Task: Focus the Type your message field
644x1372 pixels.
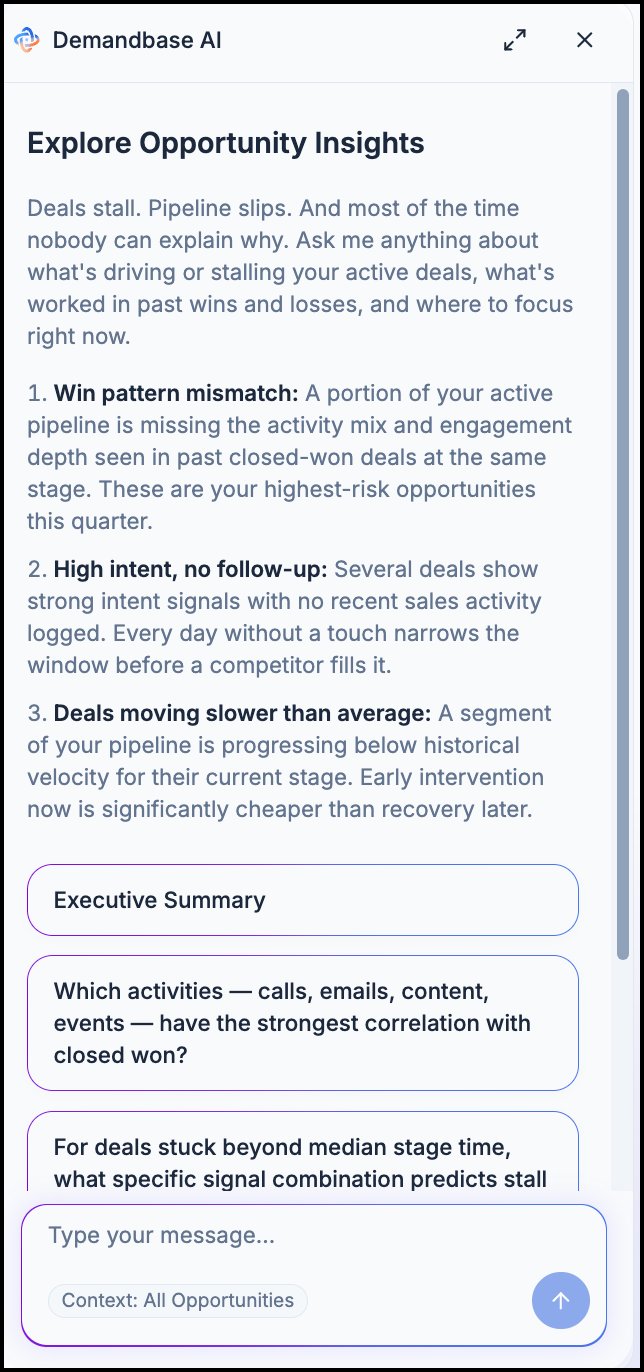Action: pos(313,1236)
